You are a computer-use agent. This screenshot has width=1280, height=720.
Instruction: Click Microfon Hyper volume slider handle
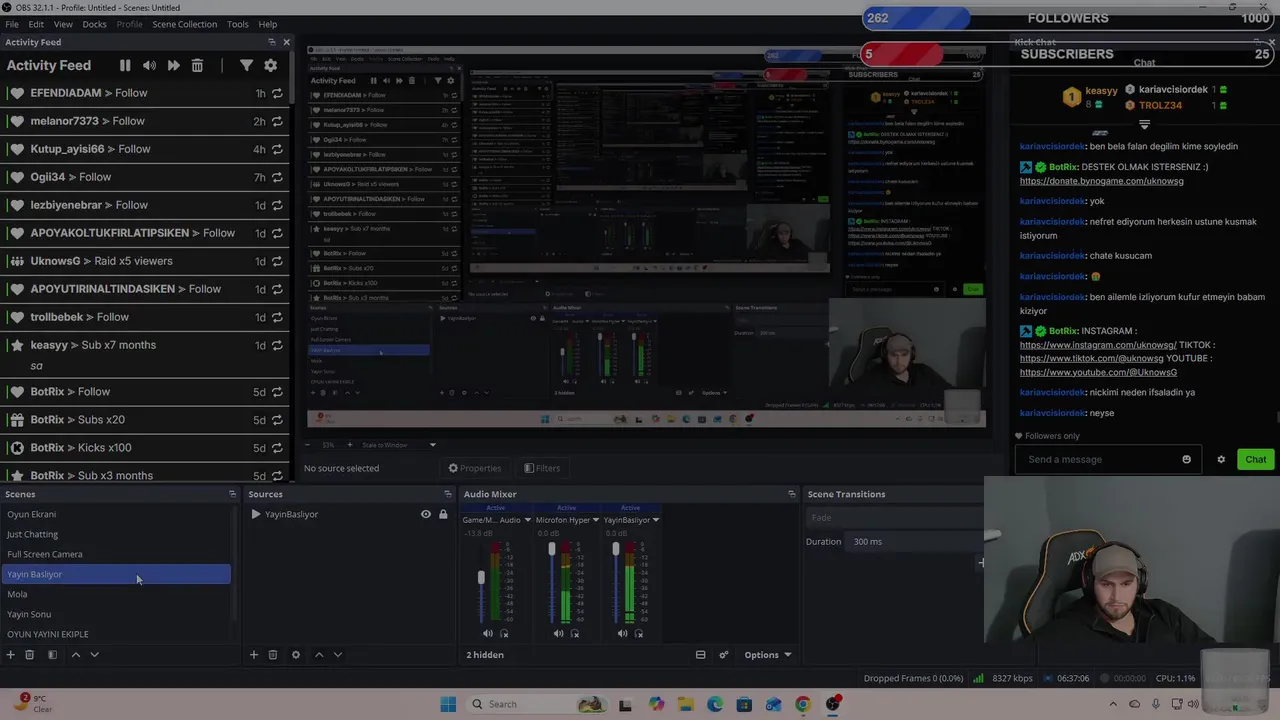click(551, 550)
